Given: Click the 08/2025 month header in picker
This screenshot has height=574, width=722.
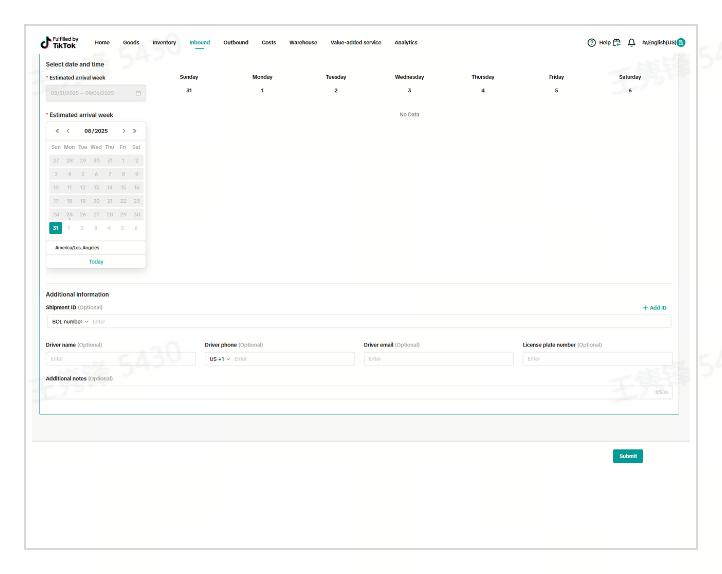Looking at the screenshot, I should click(x=96, y=131).
